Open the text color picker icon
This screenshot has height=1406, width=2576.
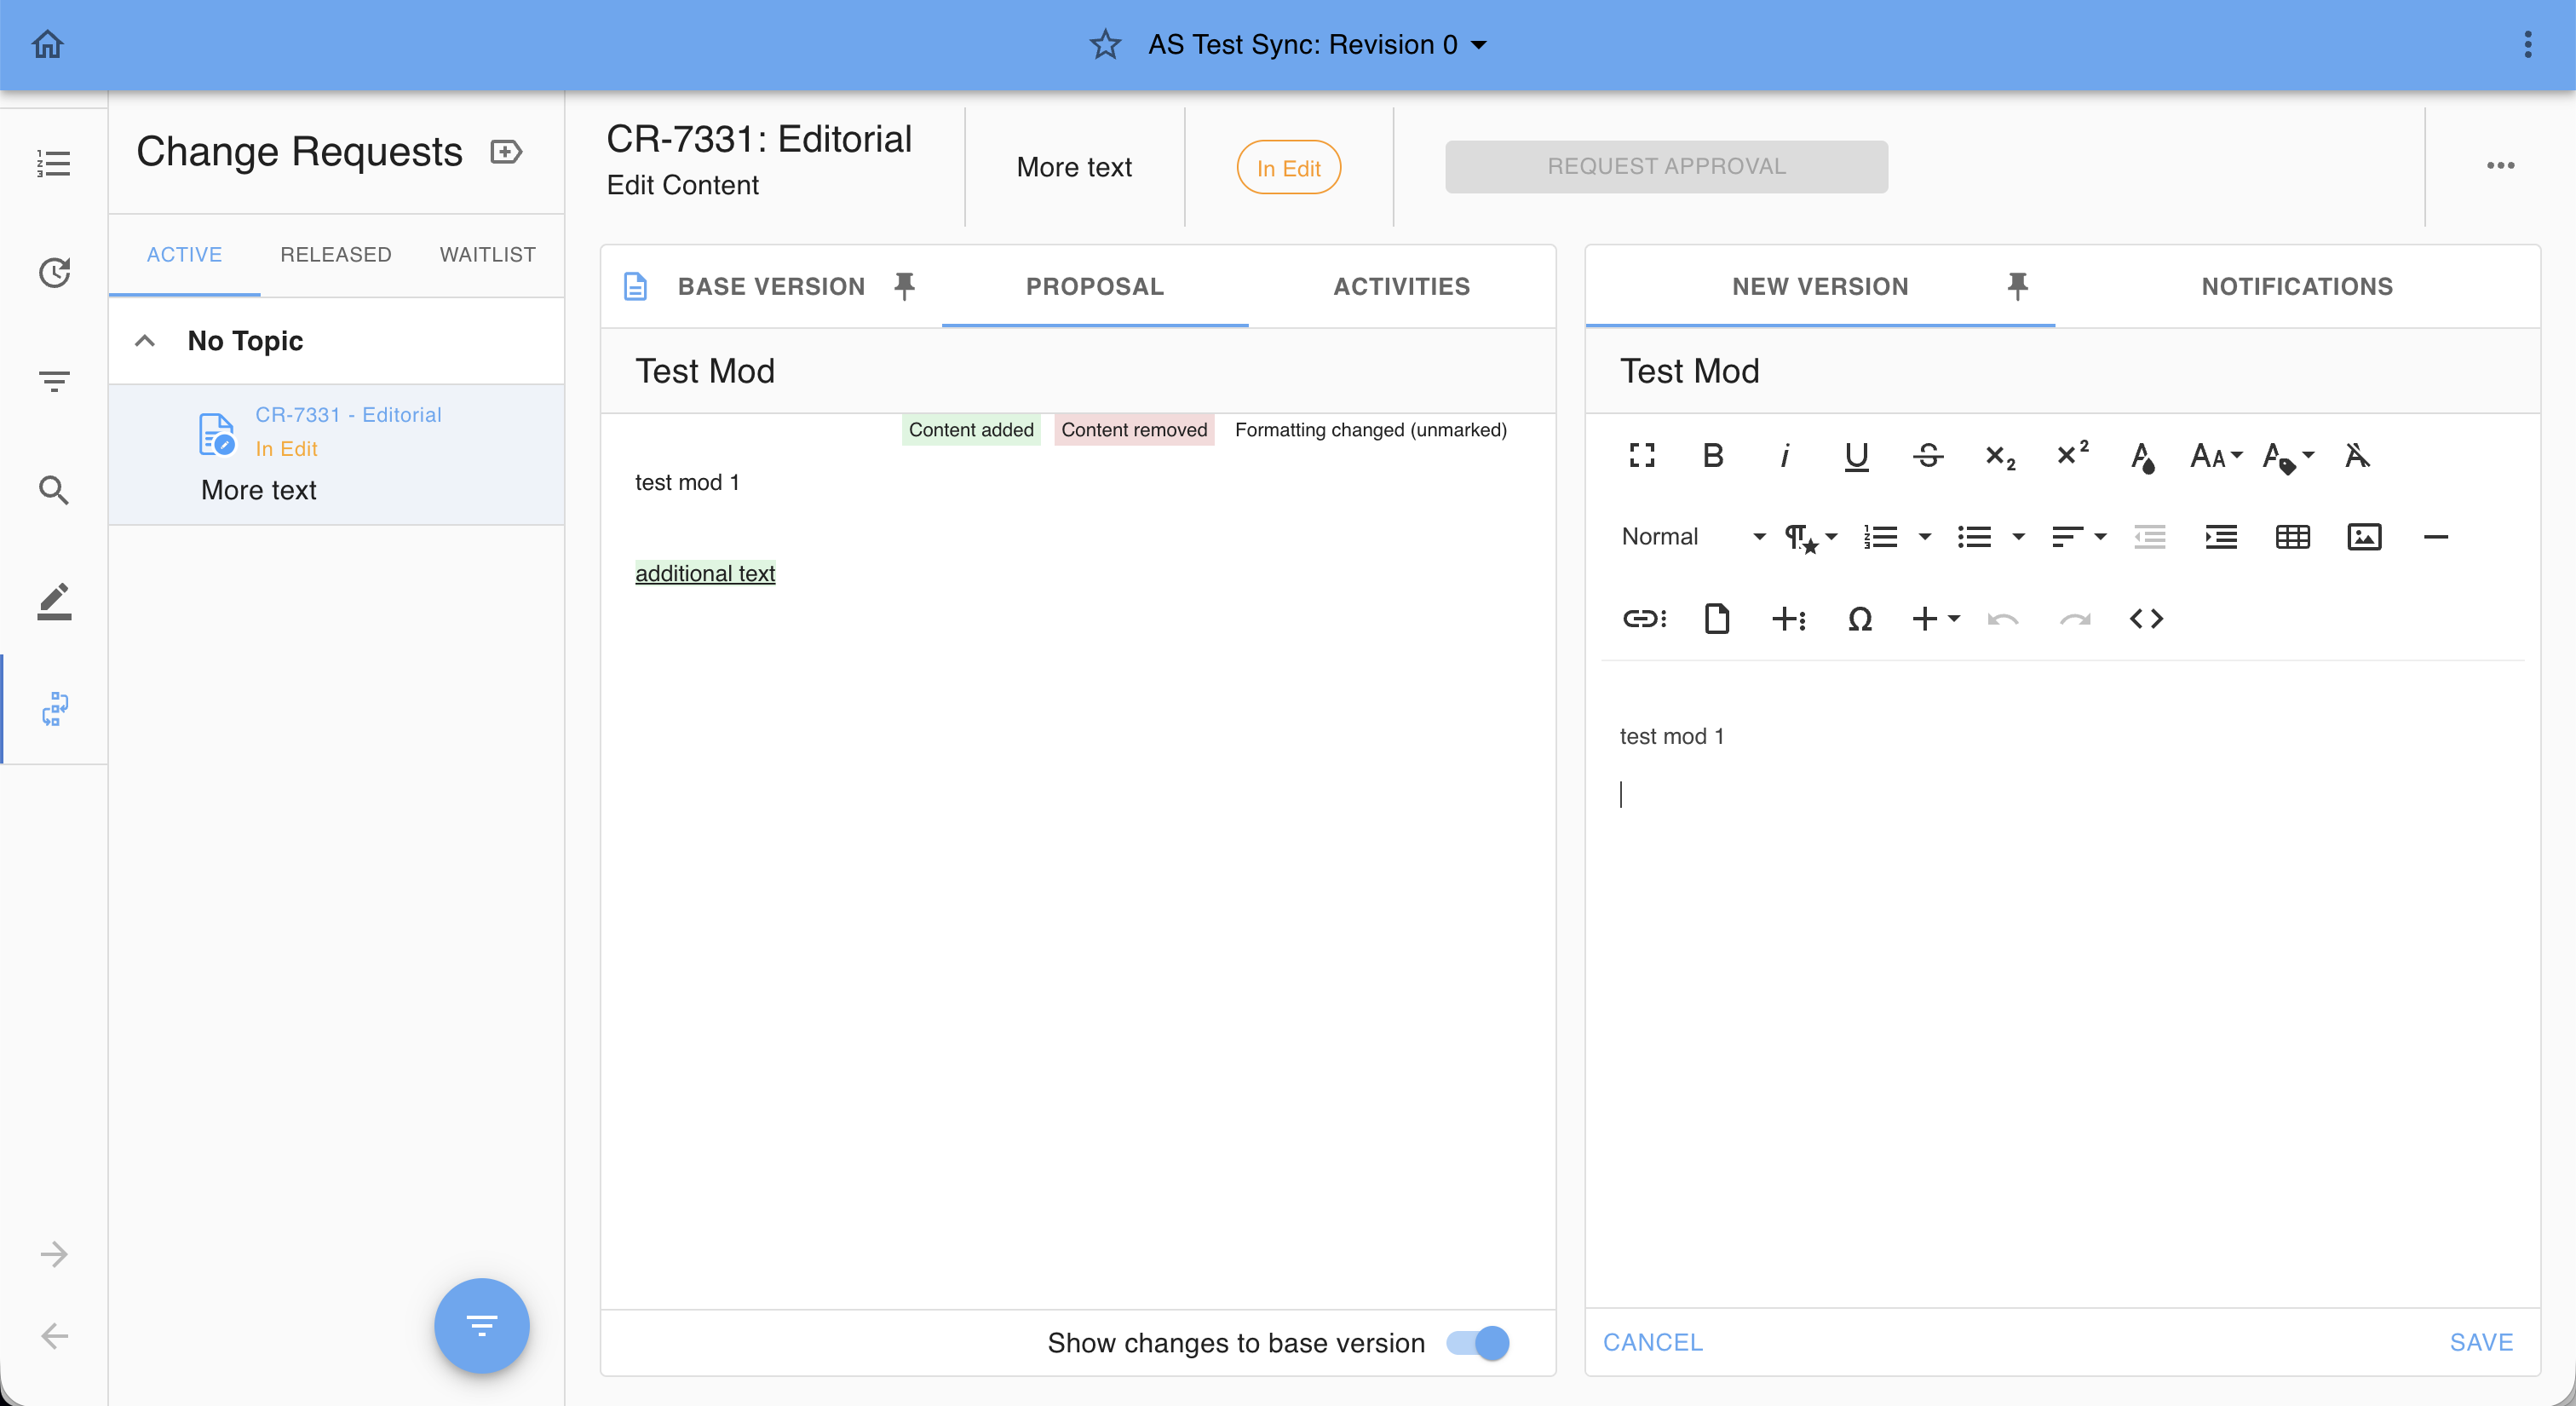click(2142, 456)
